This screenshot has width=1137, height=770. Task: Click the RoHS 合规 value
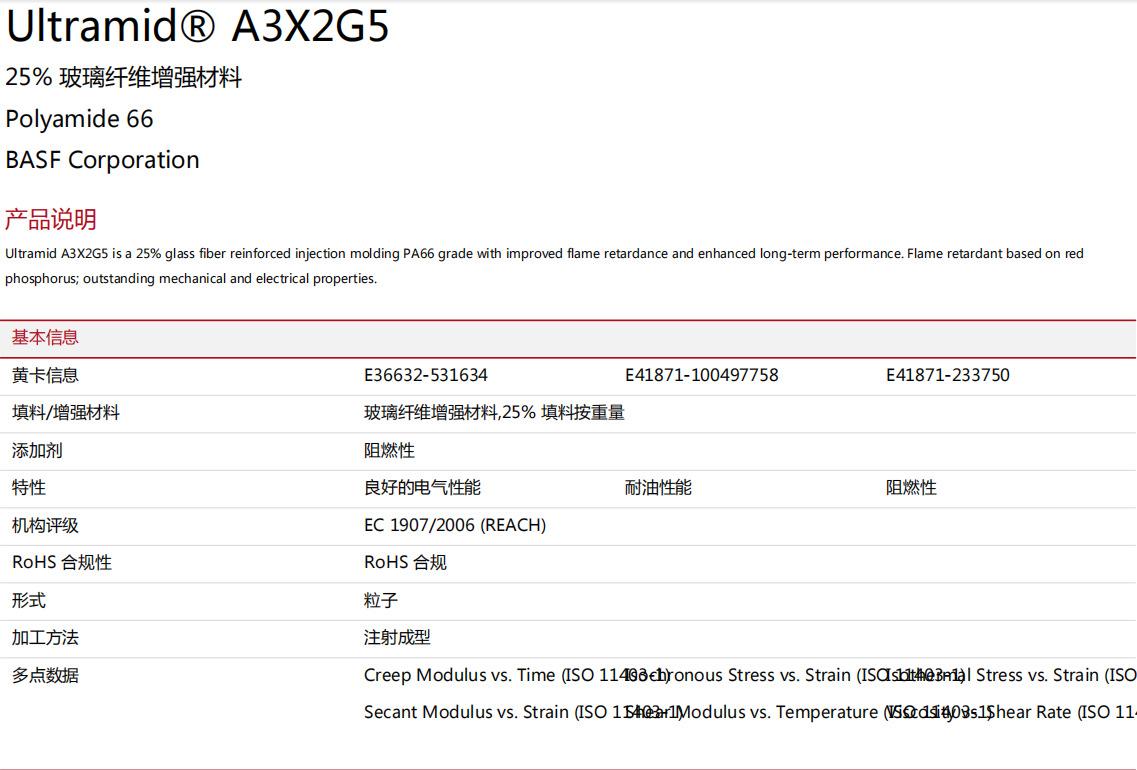coord(405,562)
